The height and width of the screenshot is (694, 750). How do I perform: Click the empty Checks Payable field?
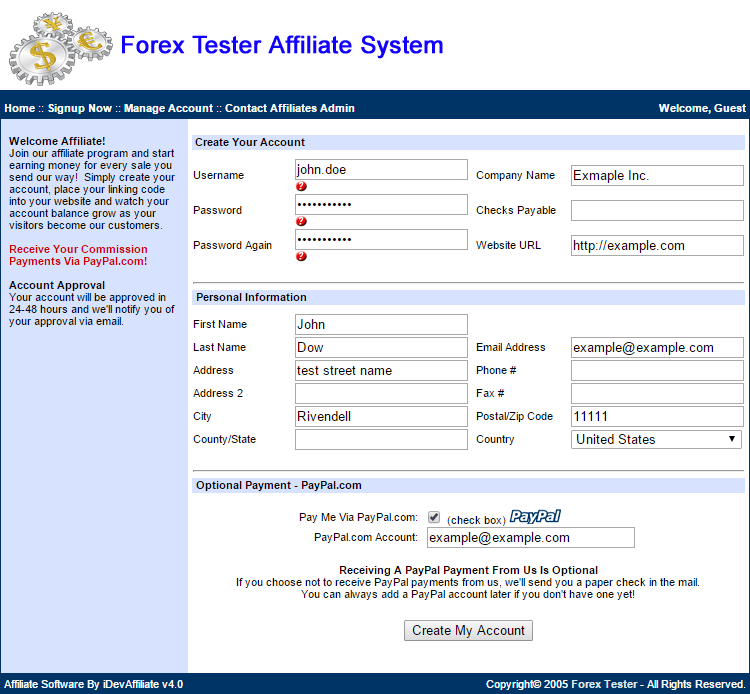pyautogui.click(x=657, y=210)
